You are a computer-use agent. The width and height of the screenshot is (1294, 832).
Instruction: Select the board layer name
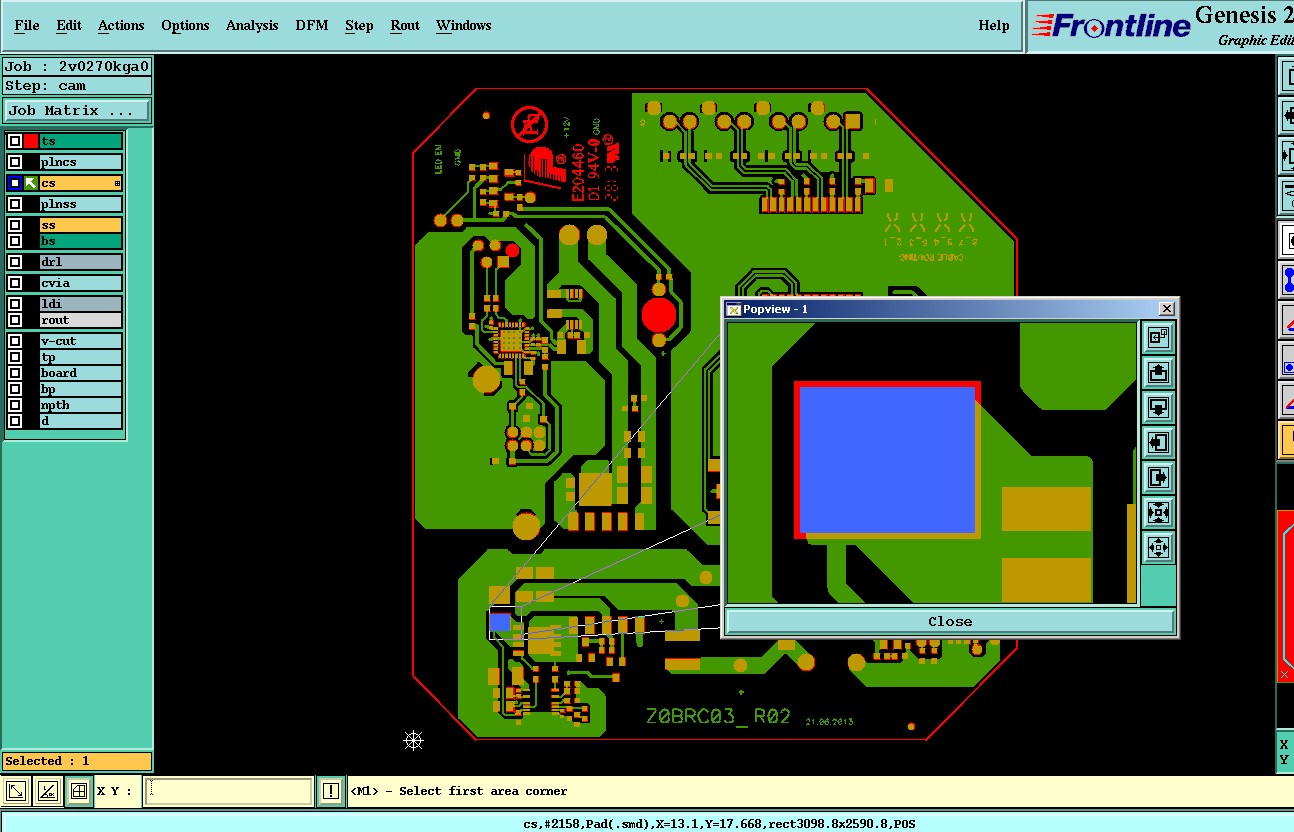pyautogui.click(x=81, y=373)
